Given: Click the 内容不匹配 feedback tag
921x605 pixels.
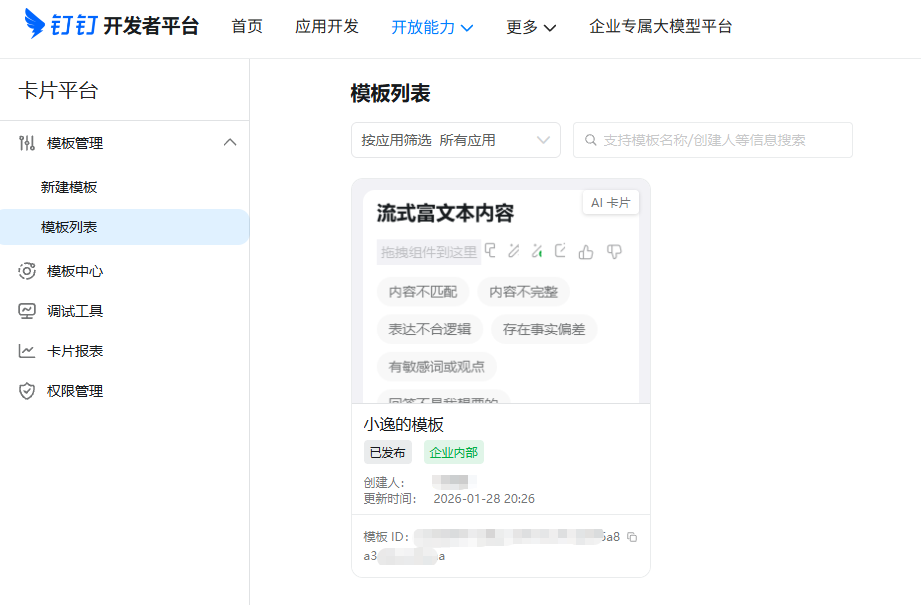Looking at the screenshot, I should [x=423, y=292].
